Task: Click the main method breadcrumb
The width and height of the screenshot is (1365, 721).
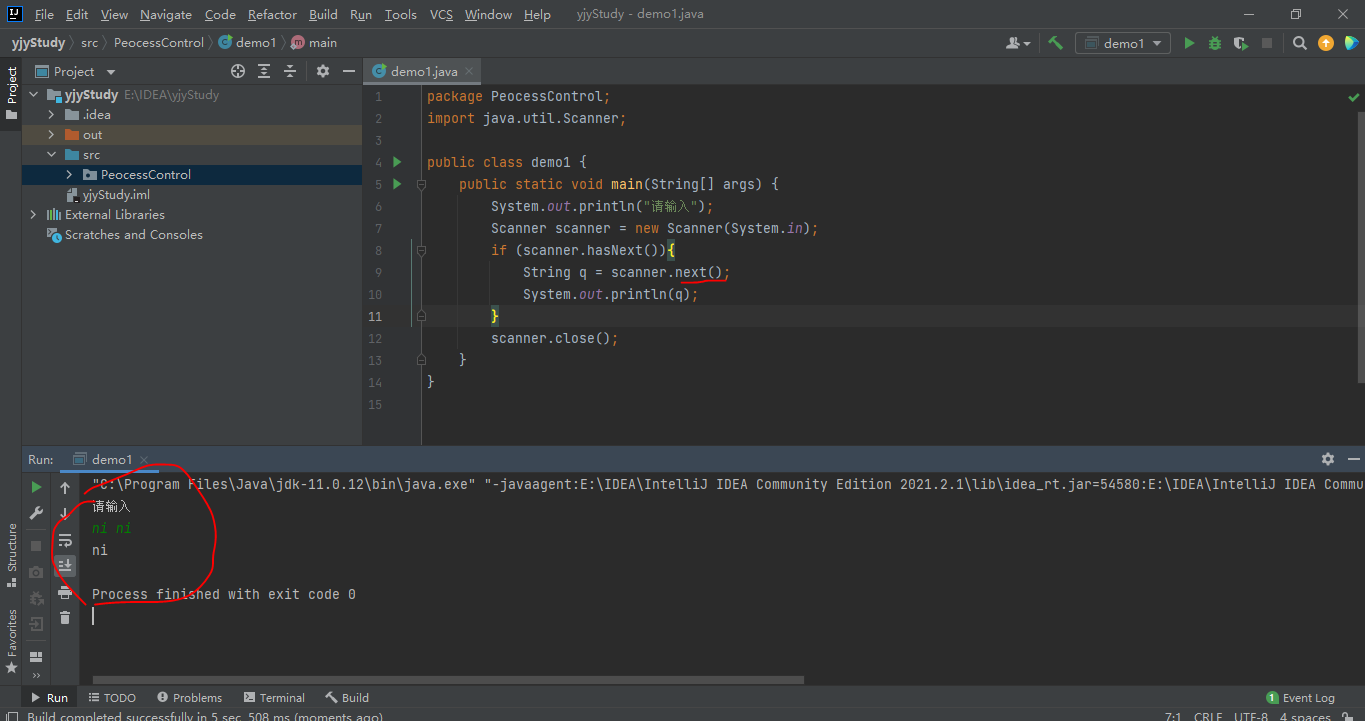Action: [314, 43]
